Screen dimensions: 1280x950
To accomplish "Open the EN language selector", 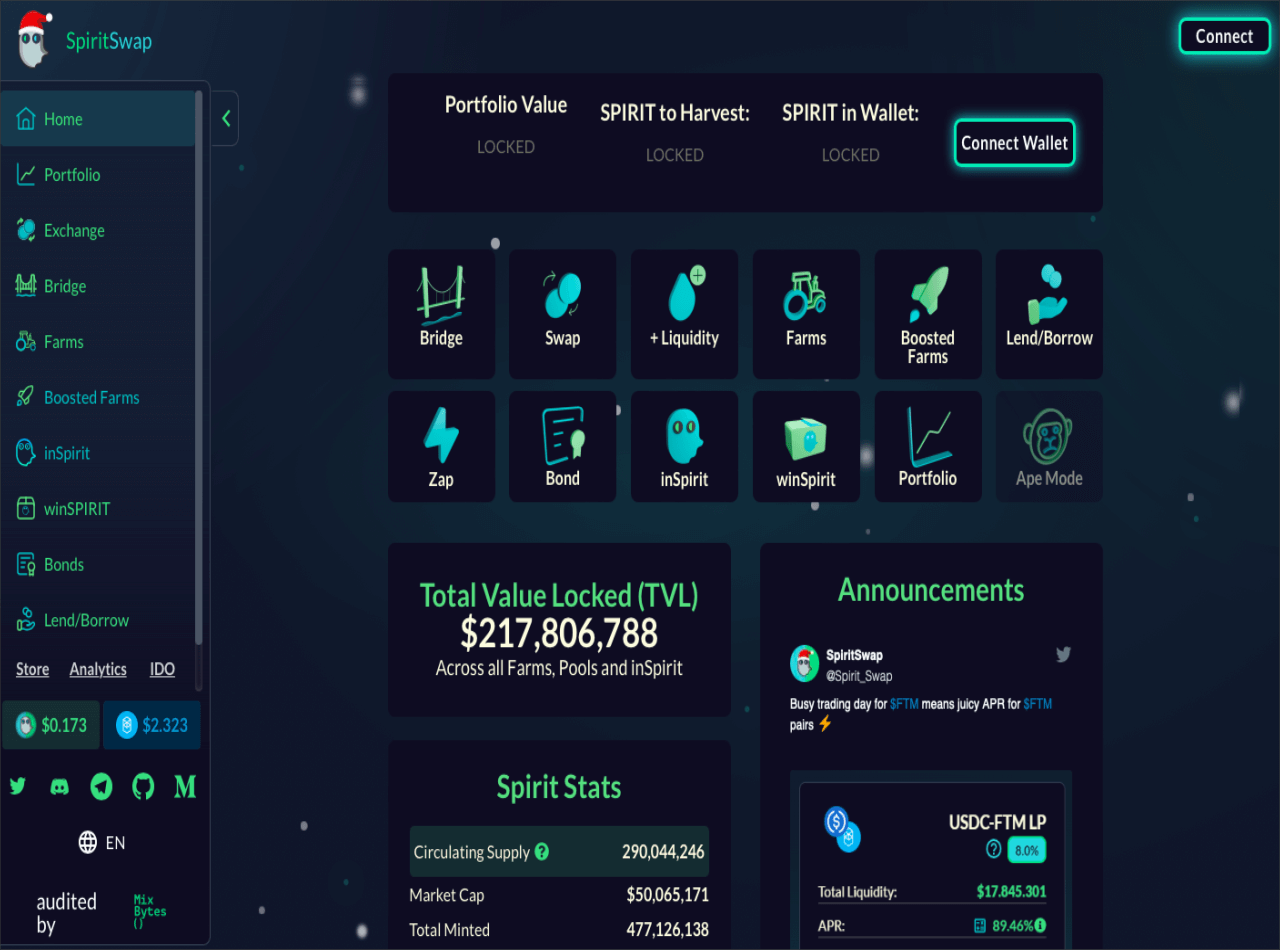I will click(x=102, y=843).
